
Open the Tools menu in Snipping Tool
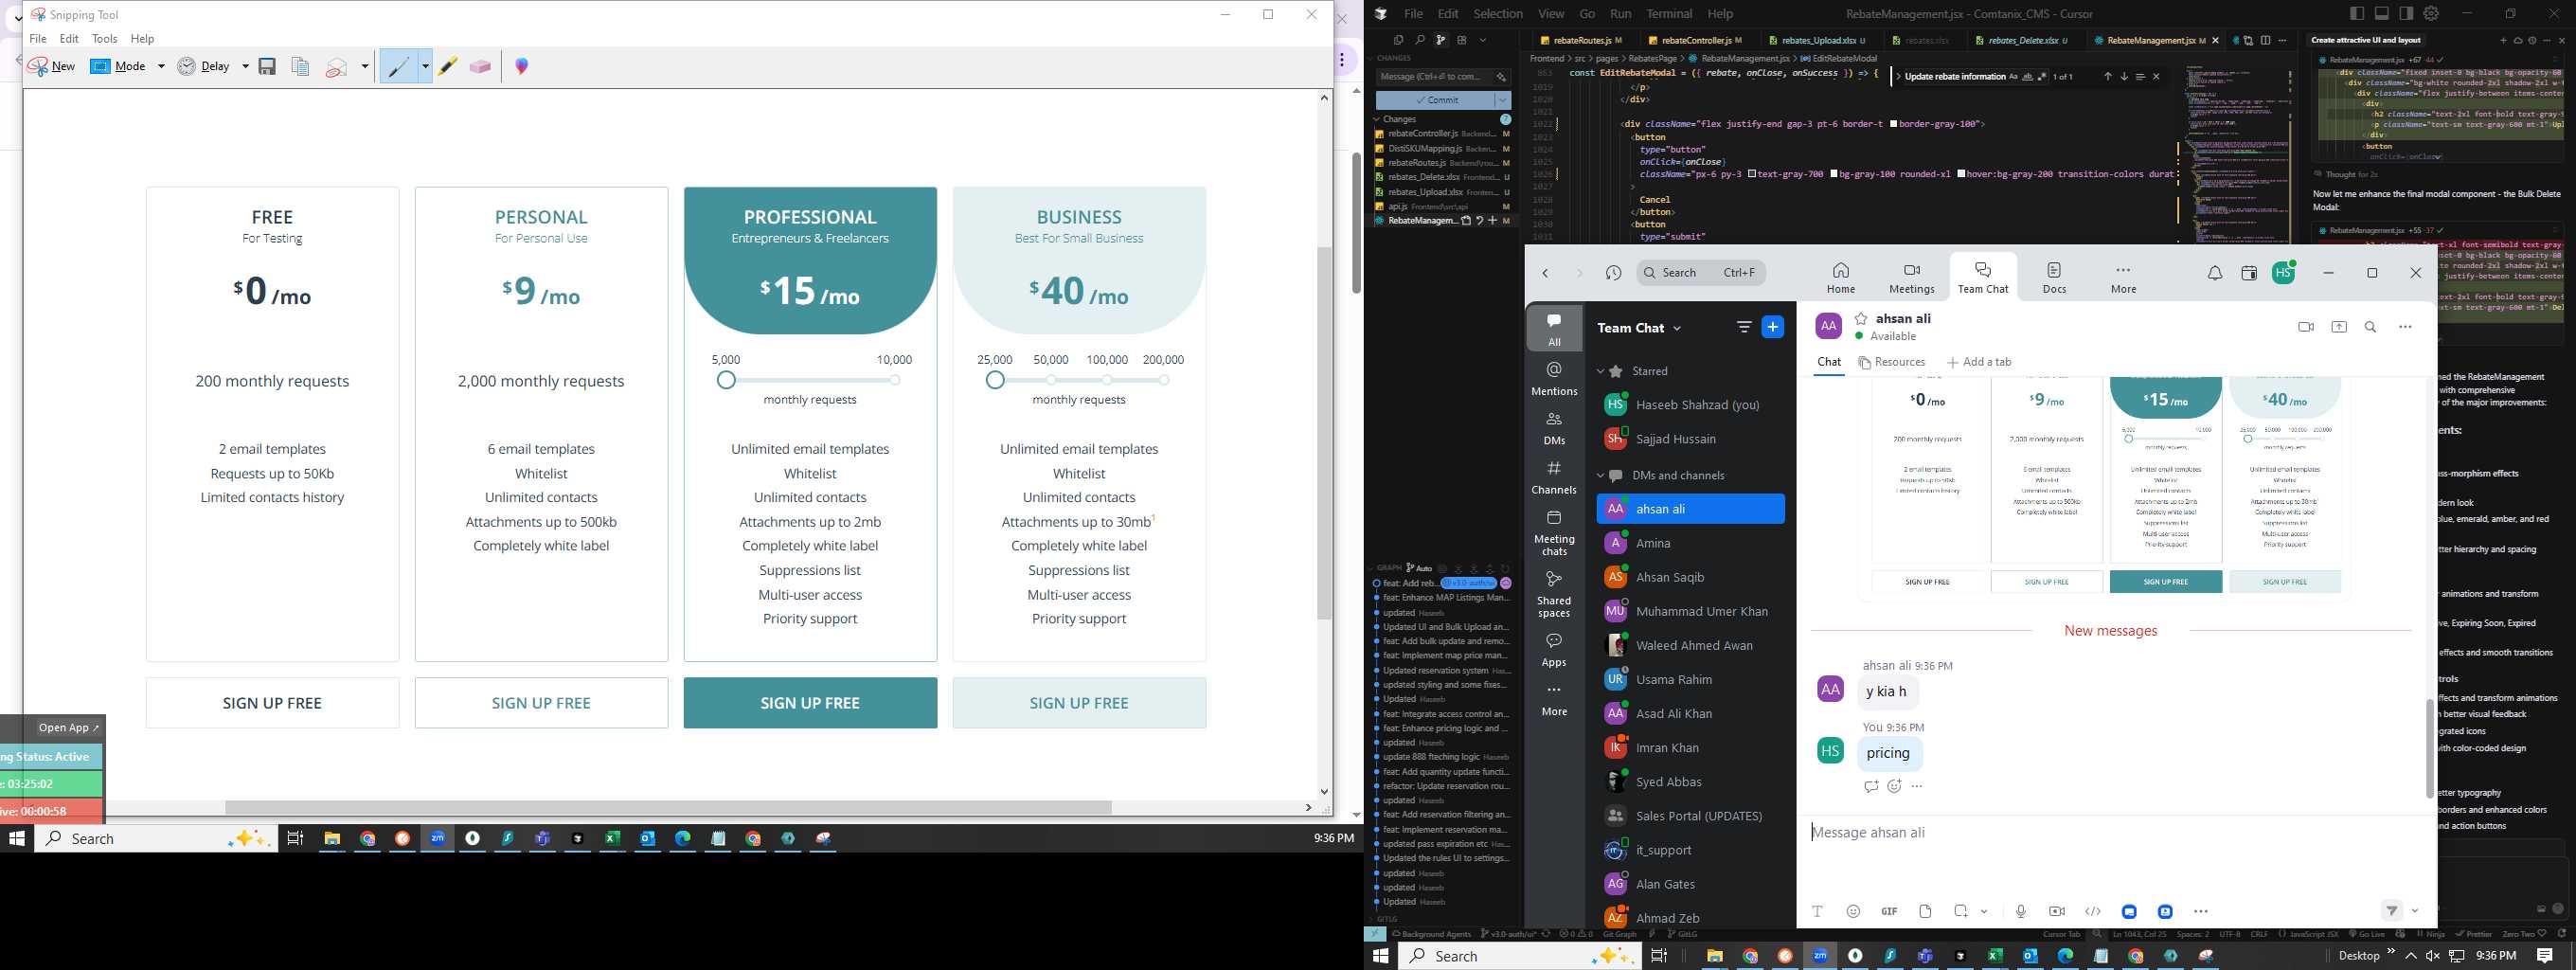(104, 38)
